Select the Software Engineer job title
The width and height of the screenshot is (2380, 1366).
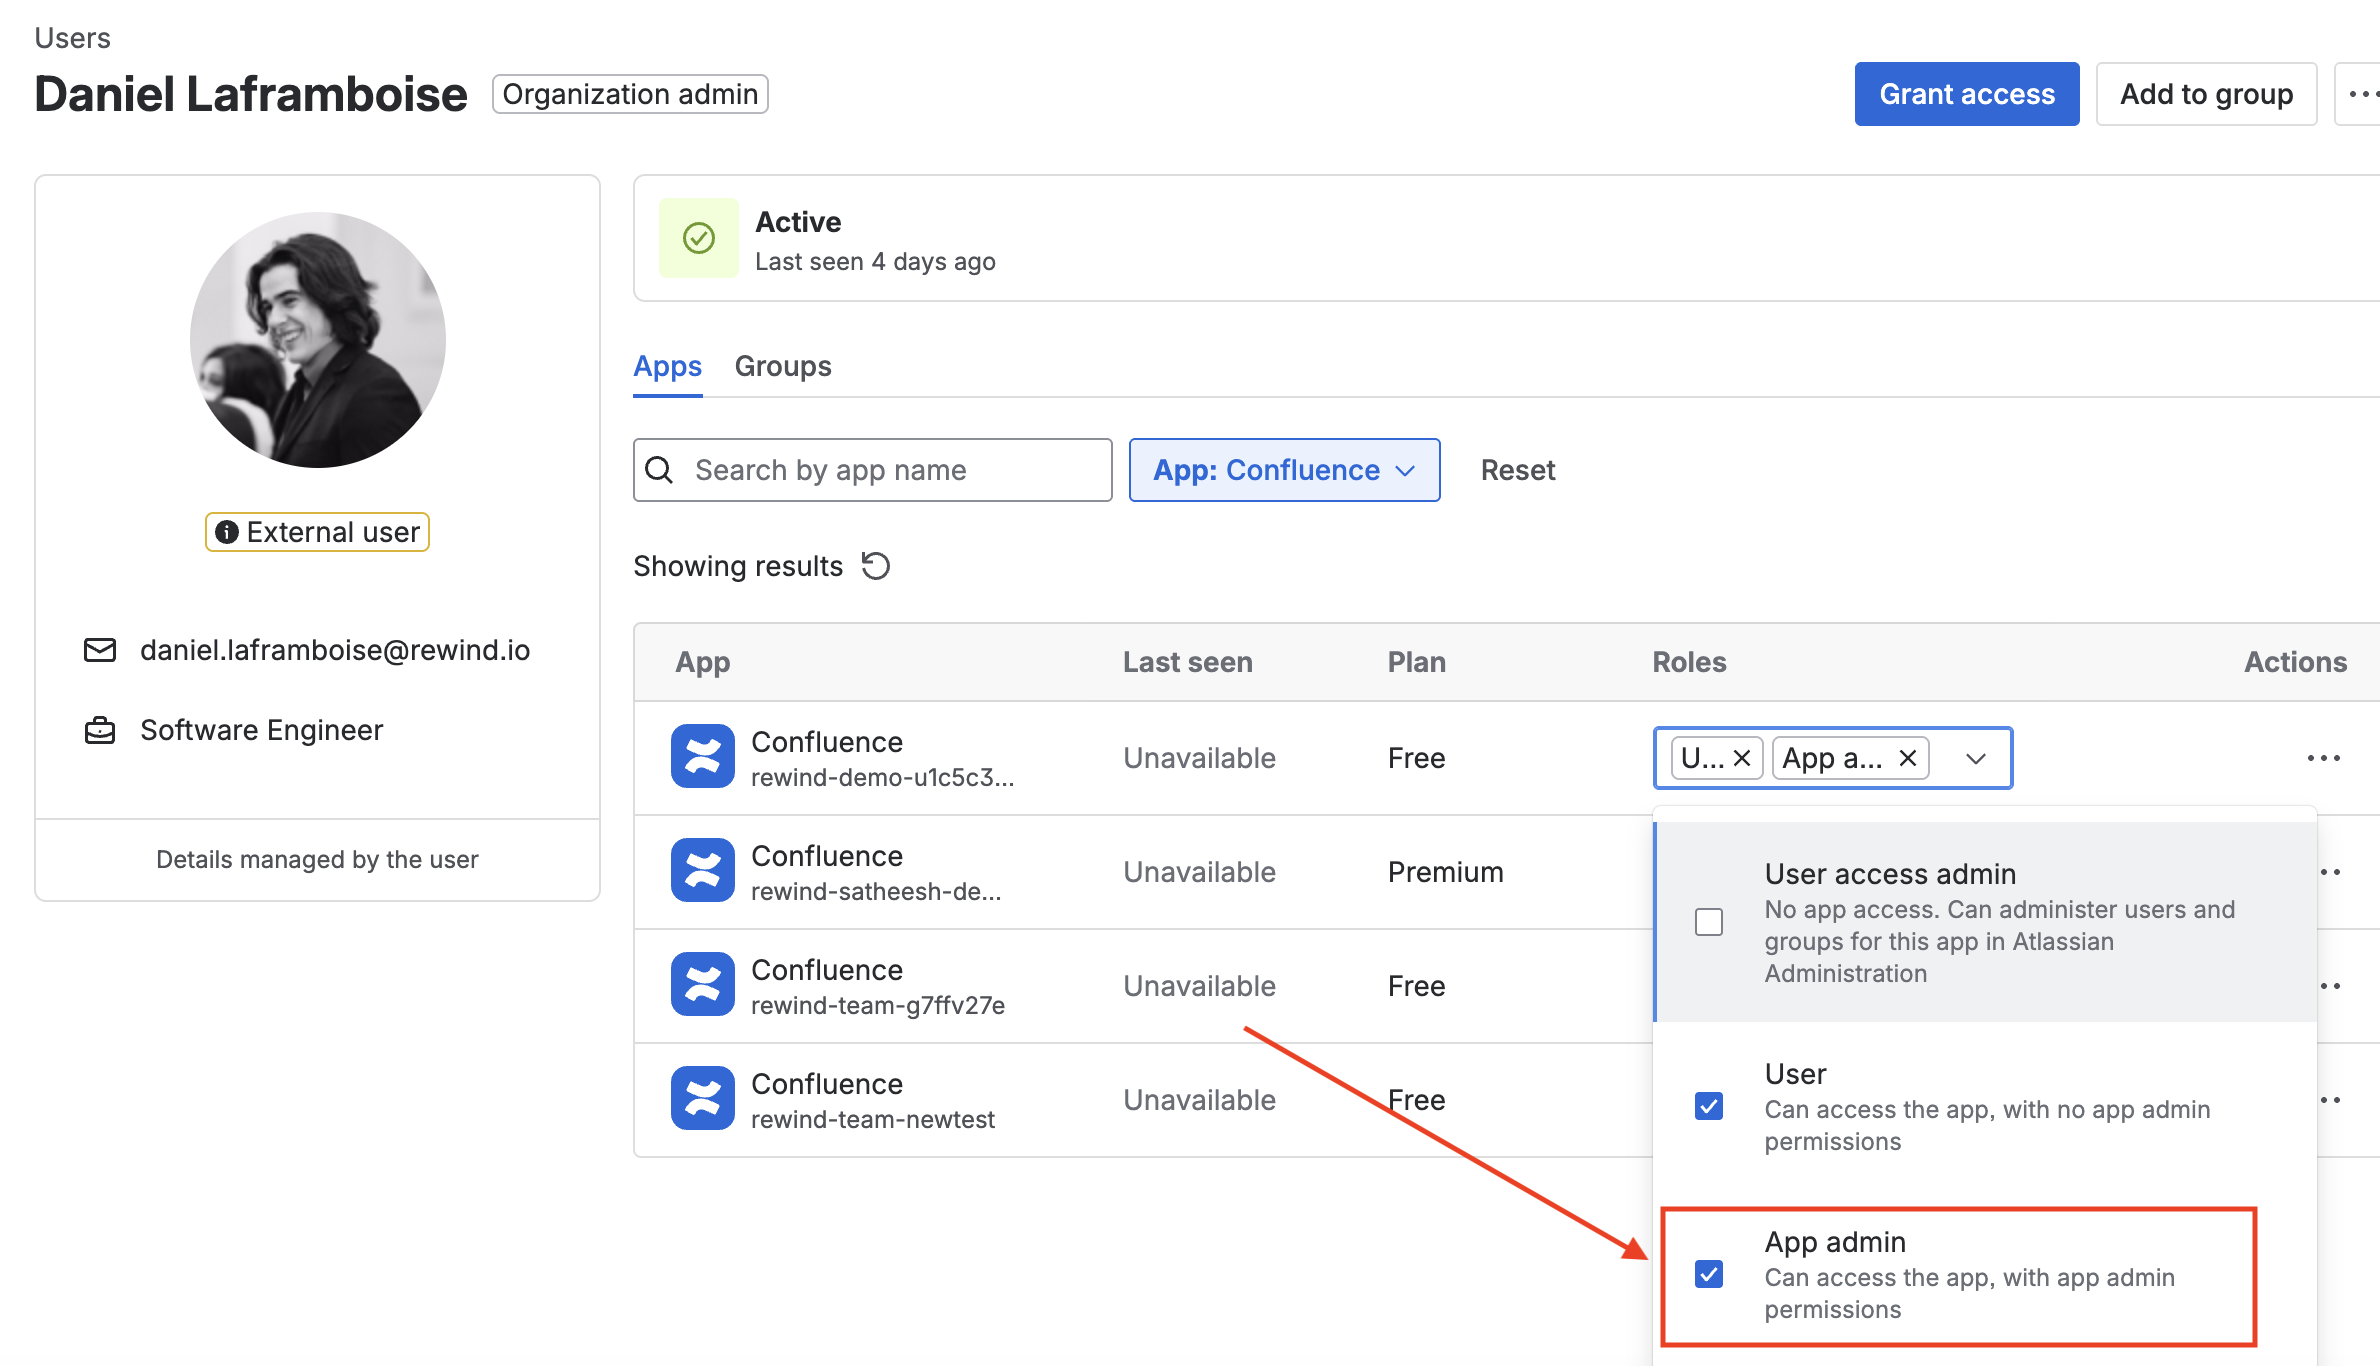[x=261, y=730]
